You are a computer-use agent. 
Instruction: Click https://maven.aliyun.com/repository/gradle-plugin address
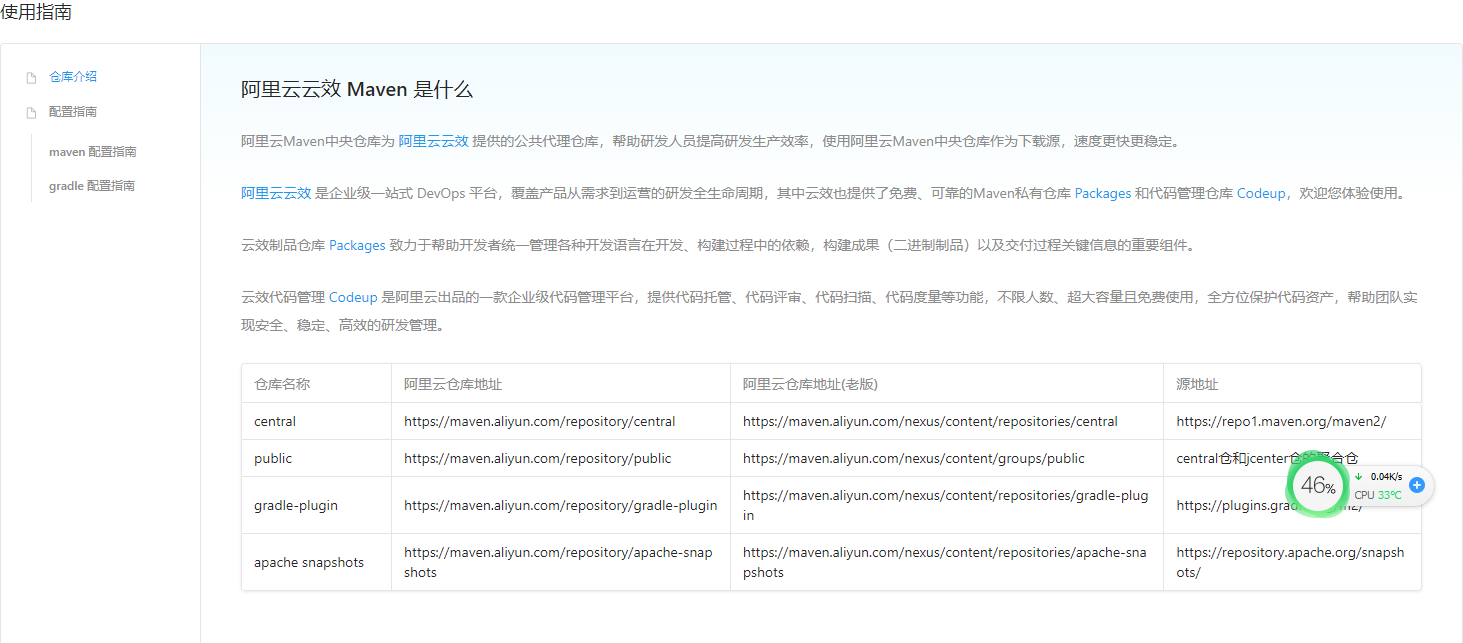(561, 505)
